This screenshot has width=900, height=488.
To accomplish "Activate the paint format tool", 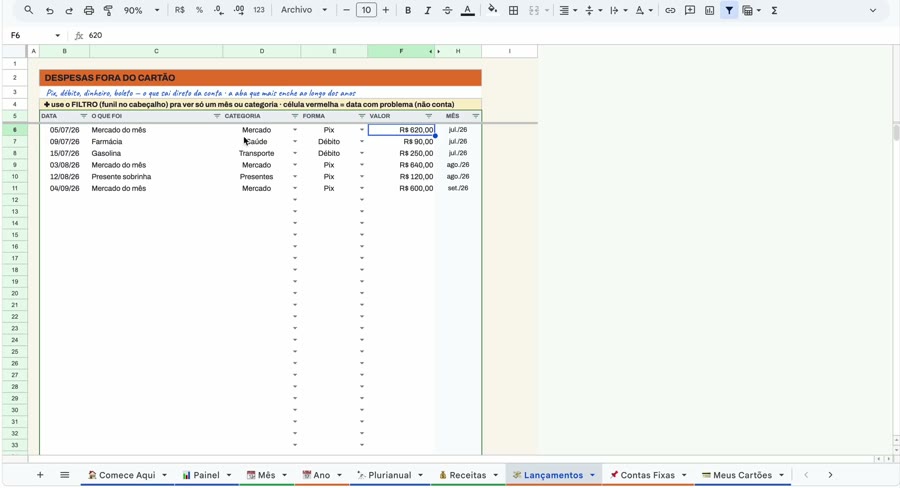I will tap(108, 10).
